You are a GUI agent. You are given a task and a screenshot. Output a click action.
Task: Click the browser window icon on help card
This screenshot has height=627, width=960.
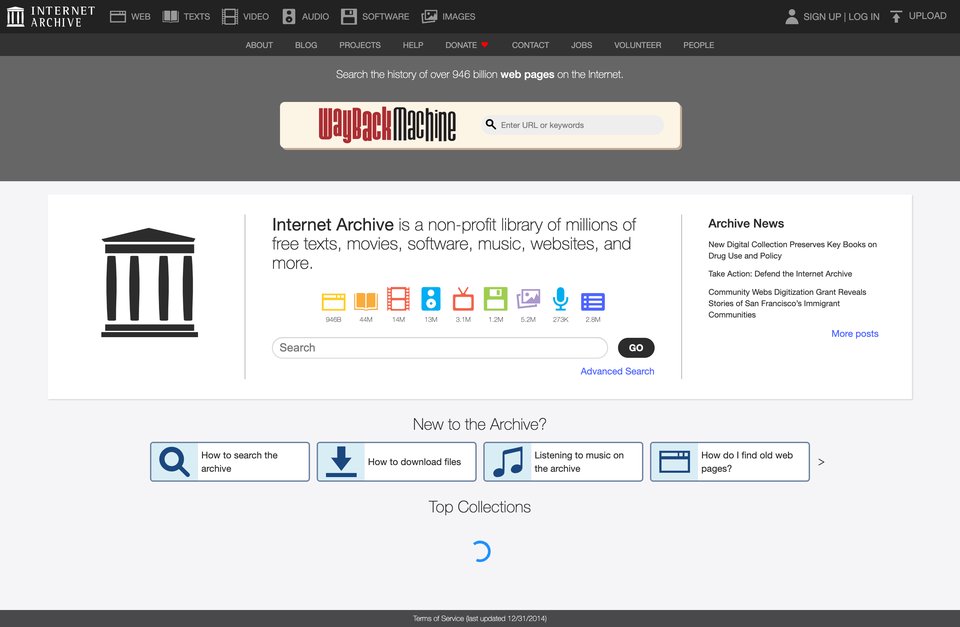coord(674,462)
